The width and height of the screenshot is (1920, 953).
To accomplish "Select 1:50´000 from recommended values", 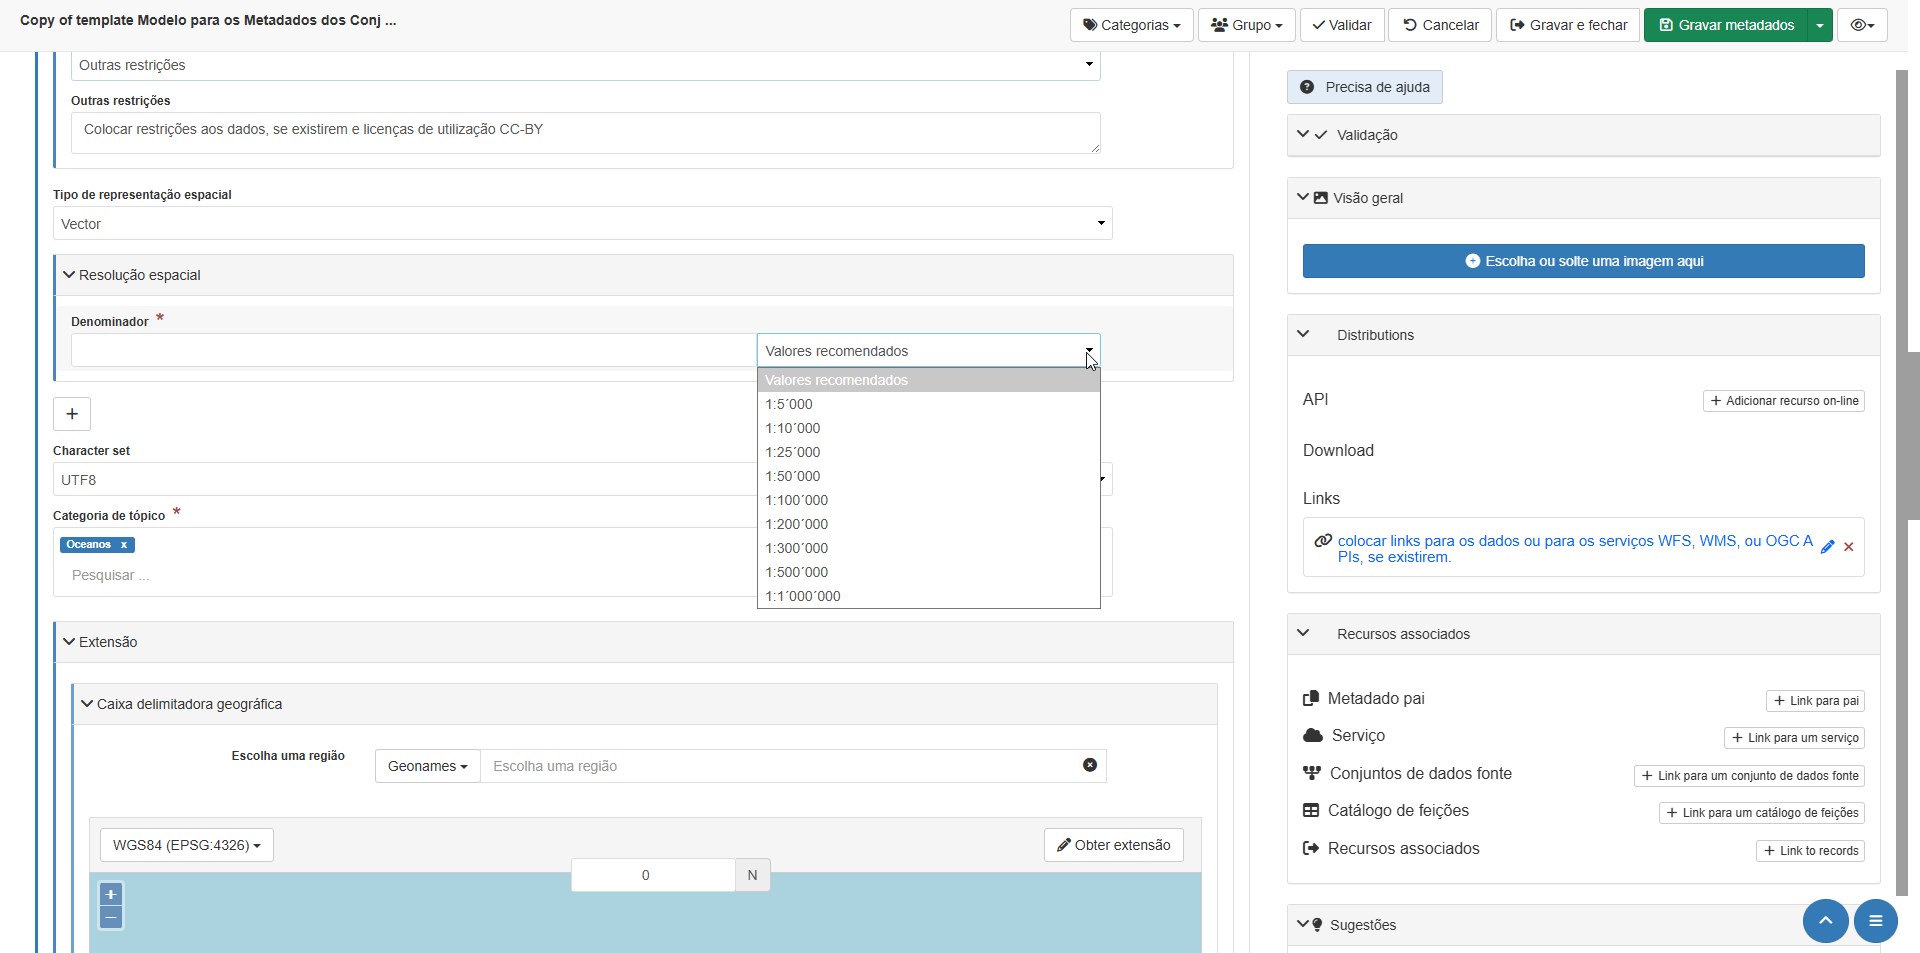I will pos(792,476).
